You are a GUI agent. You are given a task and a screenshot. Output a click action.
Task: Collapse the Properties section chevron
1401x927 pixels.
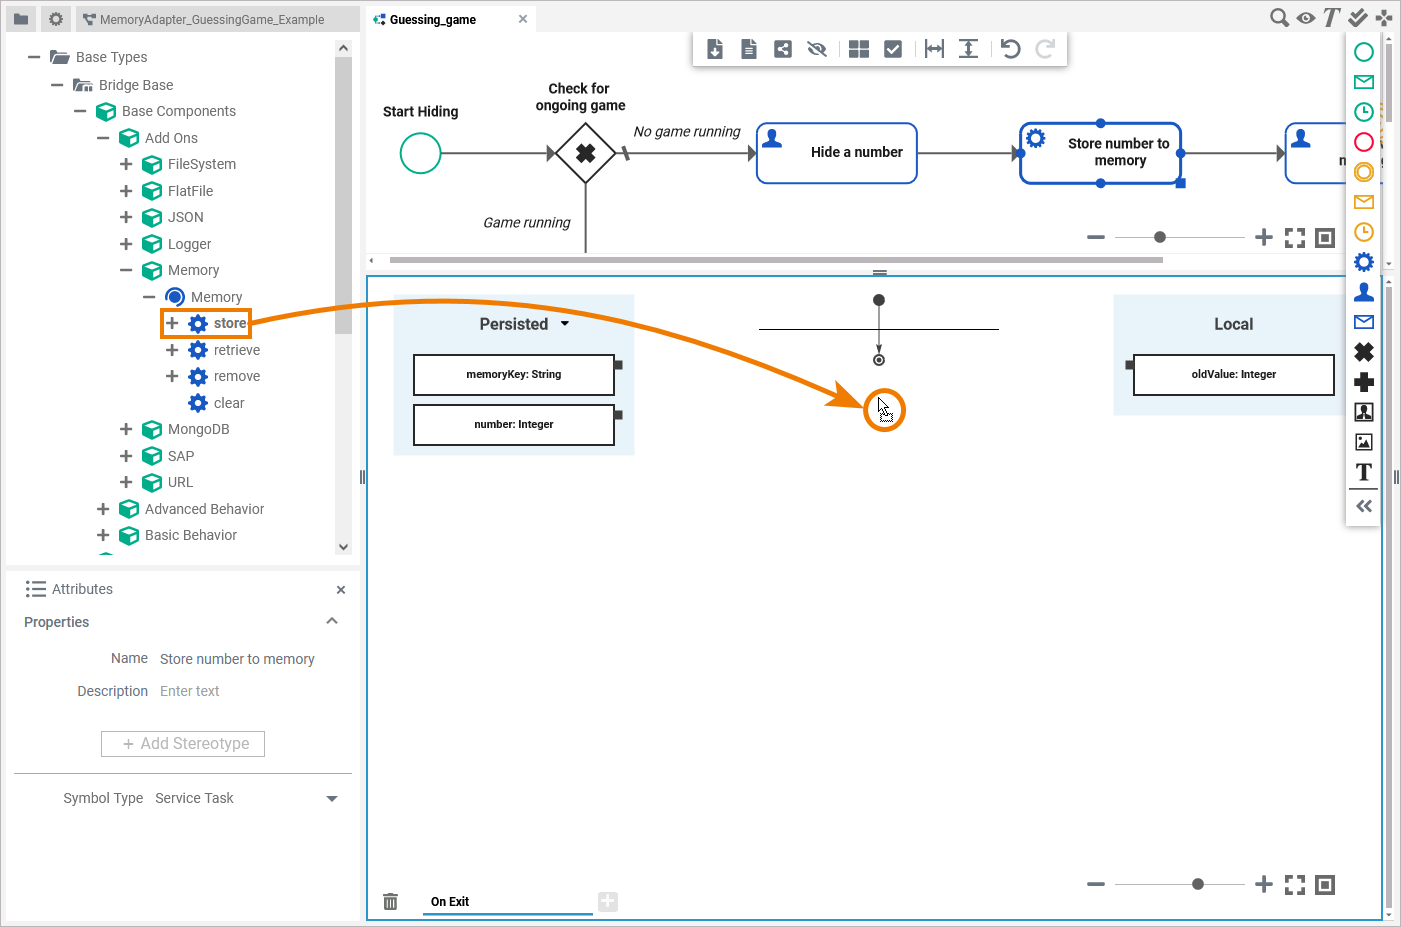332,621
